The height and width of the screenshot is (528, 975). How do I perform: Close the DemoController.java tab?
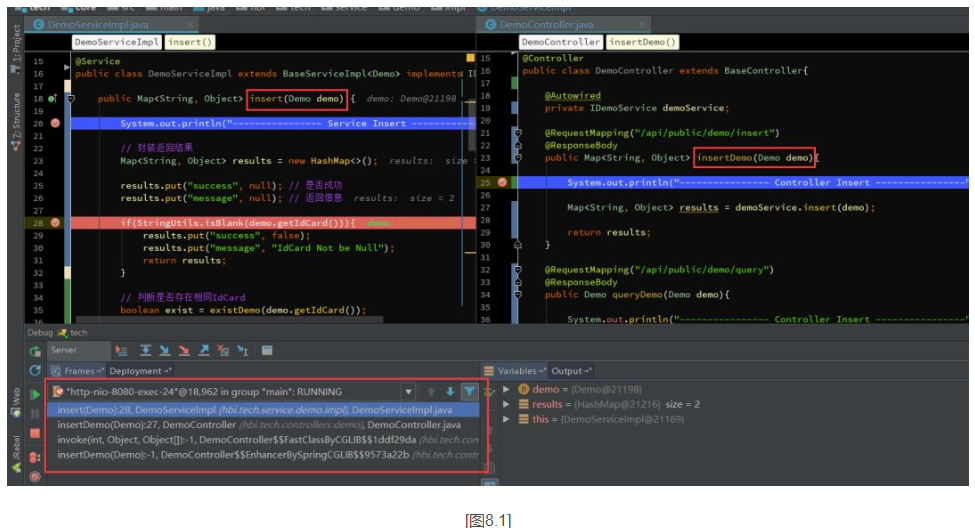click(x=642, y=24)
